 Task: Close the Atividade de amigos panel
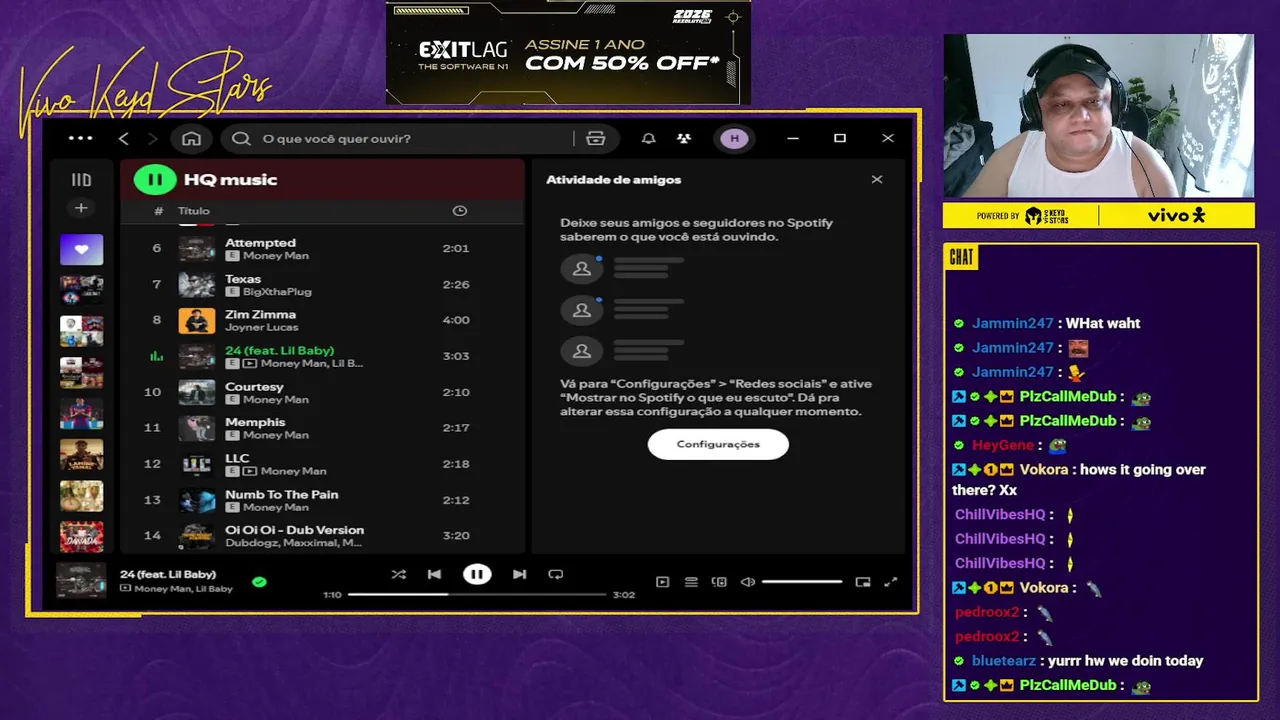(x=877, y=180)
